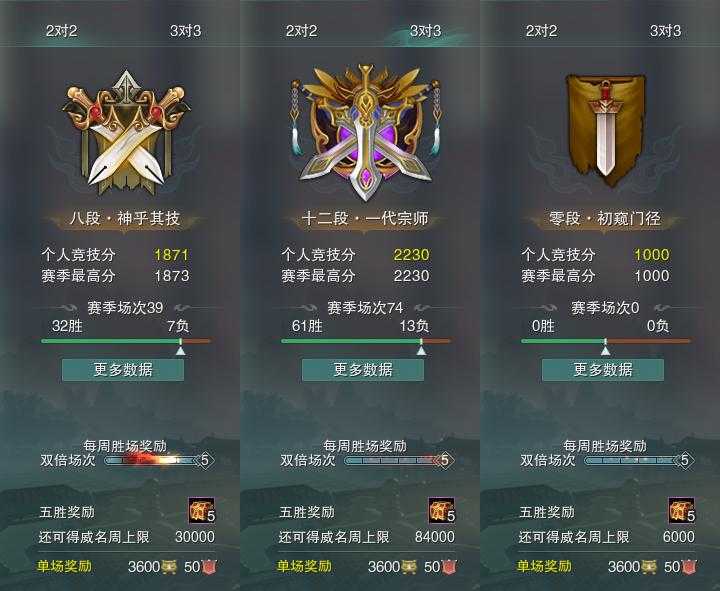This screenshot has height=591, width=720.
Task: Switch to the 3对3 tab in left panel
Action: (x=186, y=31)
